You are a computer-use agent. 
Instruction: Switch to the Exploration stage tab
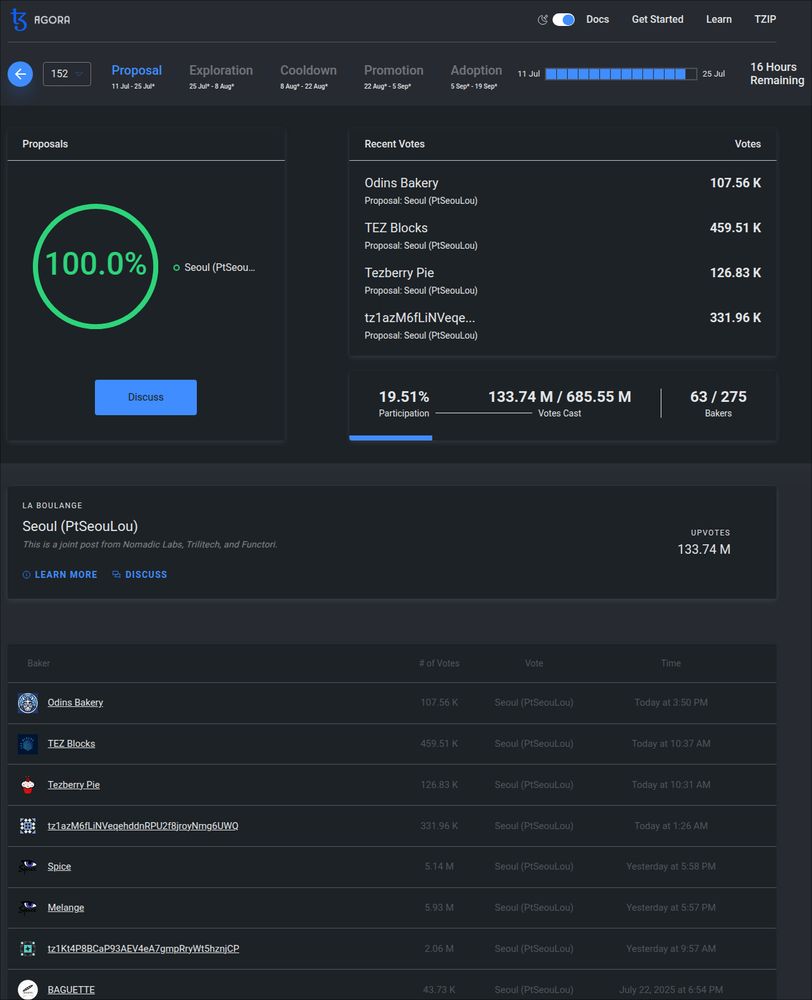coord(221,75)
